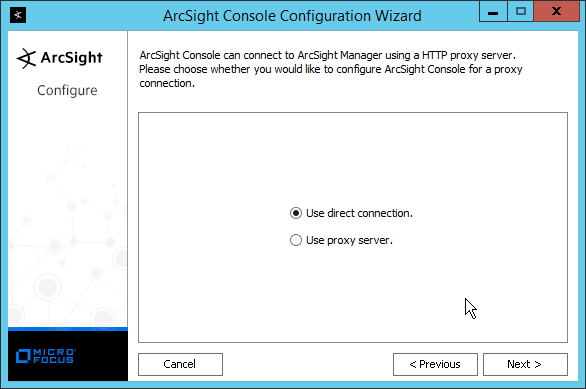
Task: Click the ArcSight app icon in title bar
Action: coord(18,15)
